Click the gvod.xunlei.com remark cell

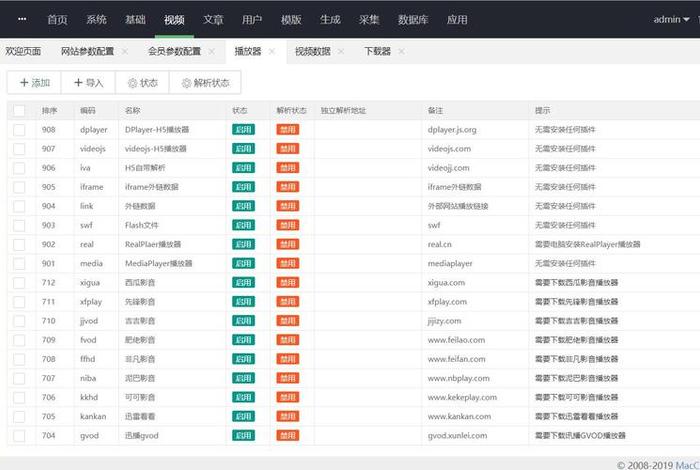tap(457, 436)
